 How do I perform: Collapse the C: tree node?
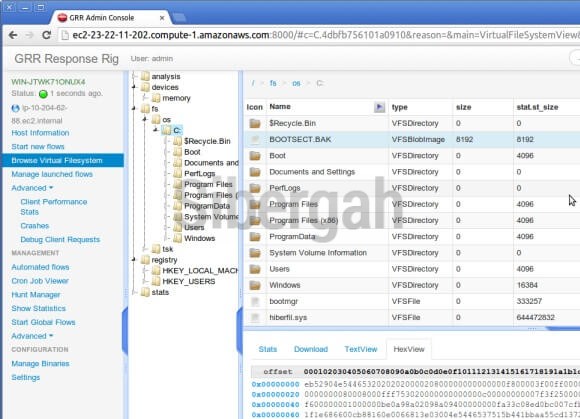156,130
